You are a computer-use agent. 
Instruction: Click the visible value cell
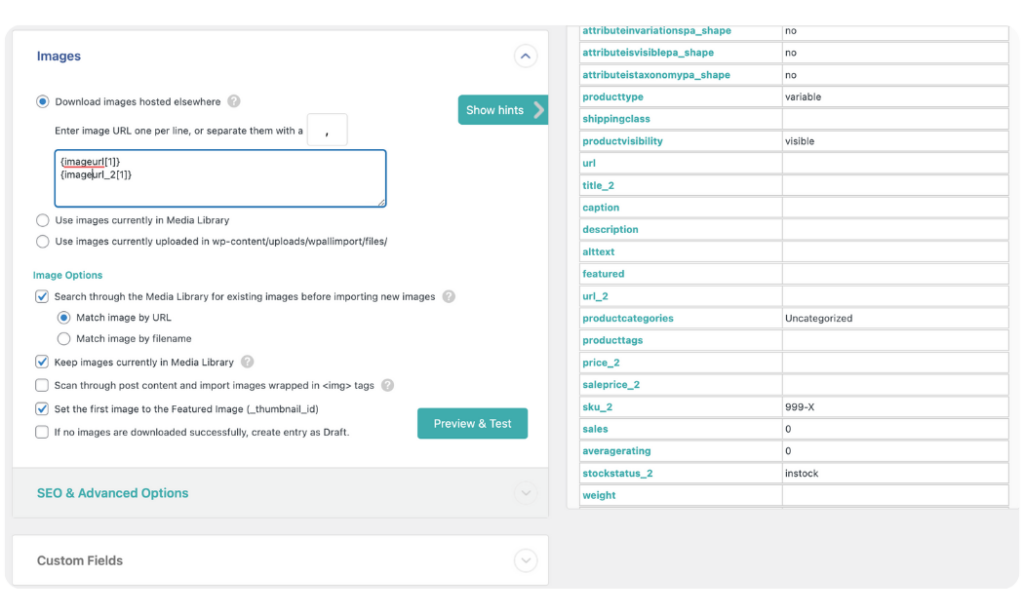(895, 141)
